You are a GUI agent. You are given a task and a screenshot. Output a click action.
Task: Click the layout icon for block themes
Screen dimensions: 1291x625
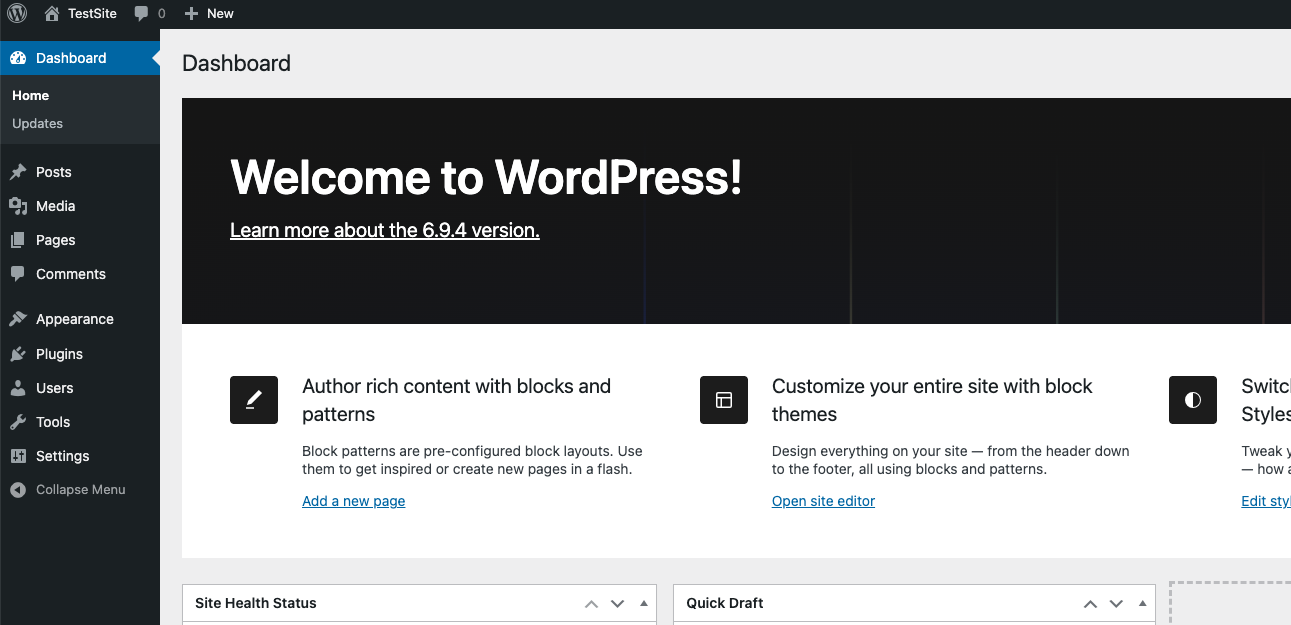click(724, 400)
